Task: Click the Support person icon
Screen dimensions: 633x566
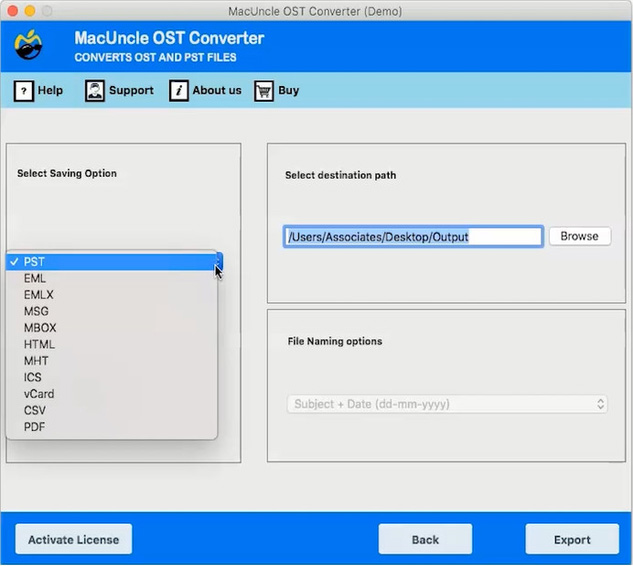Action: [x=95, y=90]
